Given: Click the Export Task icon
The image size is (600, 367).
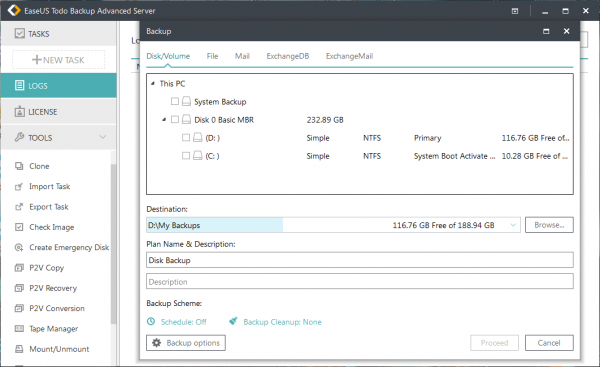Looking at the screenshot, I should point(19,207).
